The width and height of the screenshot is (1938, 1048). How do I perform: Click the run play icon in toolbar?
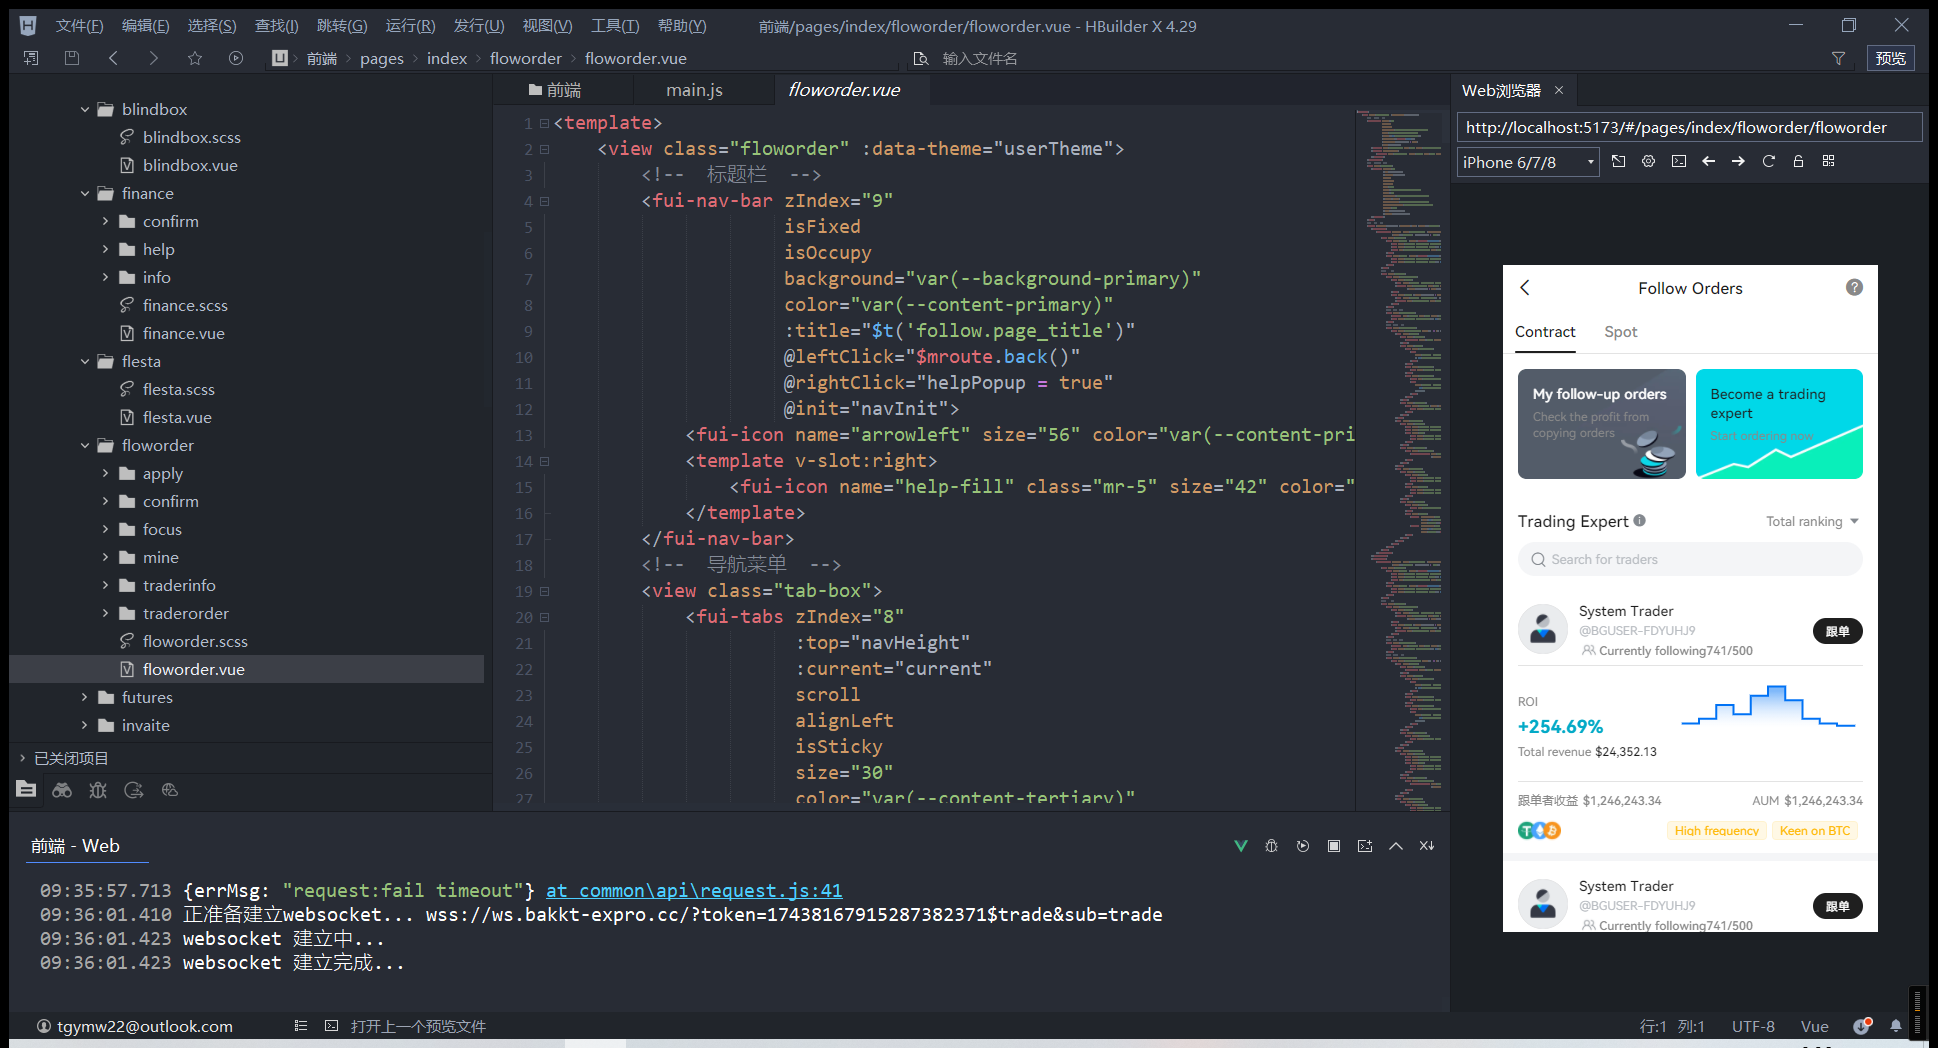(236, 58)
